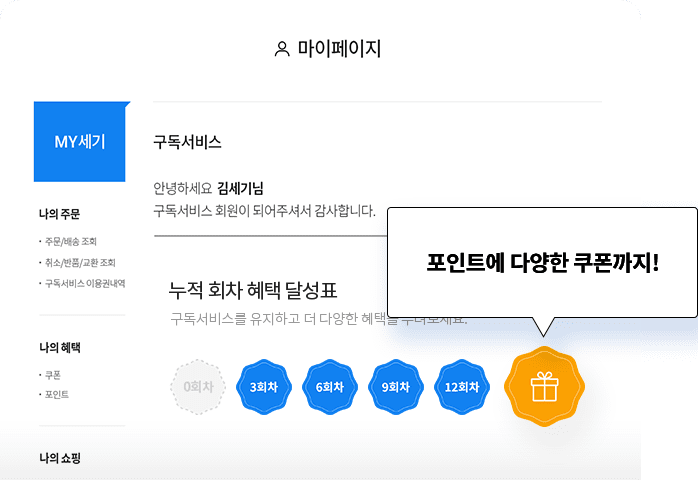Click the 누적 회차 혜택 달성표 heading
Screen dimensions: 698x480
pyautogui.click(x=253, y=291)
